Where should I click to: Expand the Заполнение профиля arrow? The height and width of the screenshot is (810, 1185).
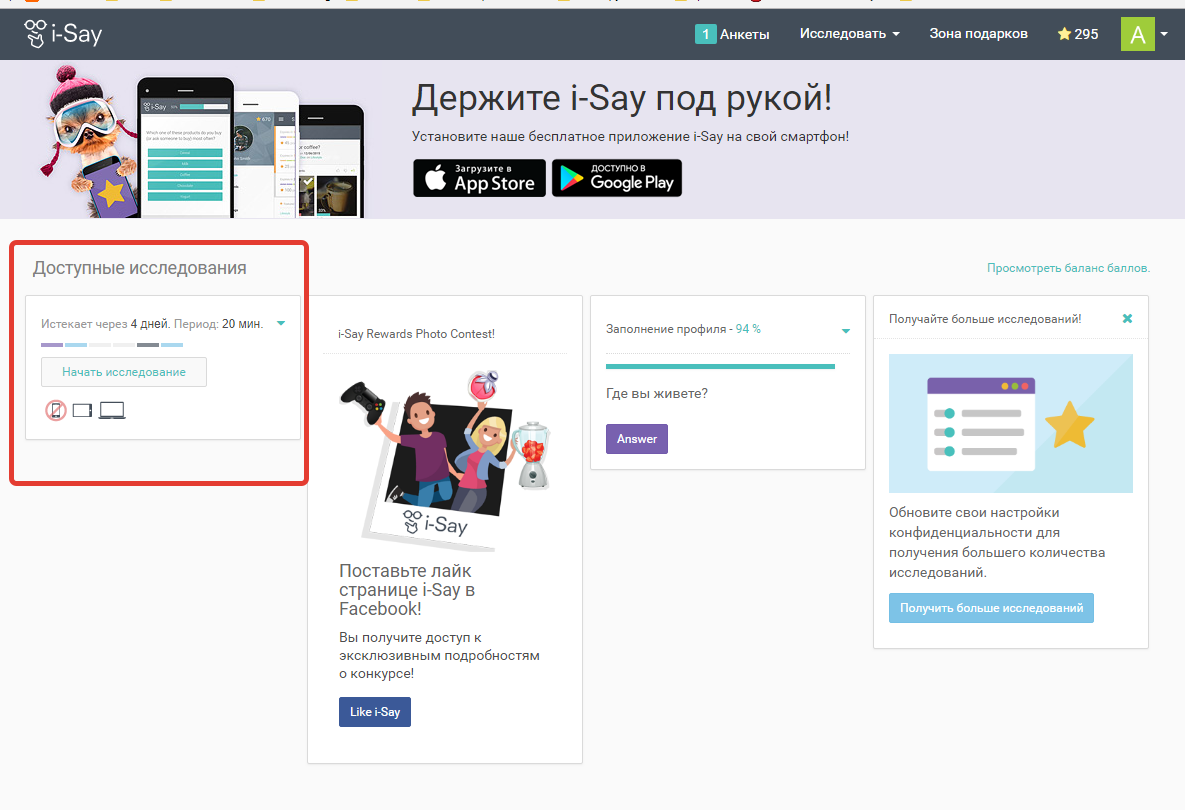click(x=846, y=331)
